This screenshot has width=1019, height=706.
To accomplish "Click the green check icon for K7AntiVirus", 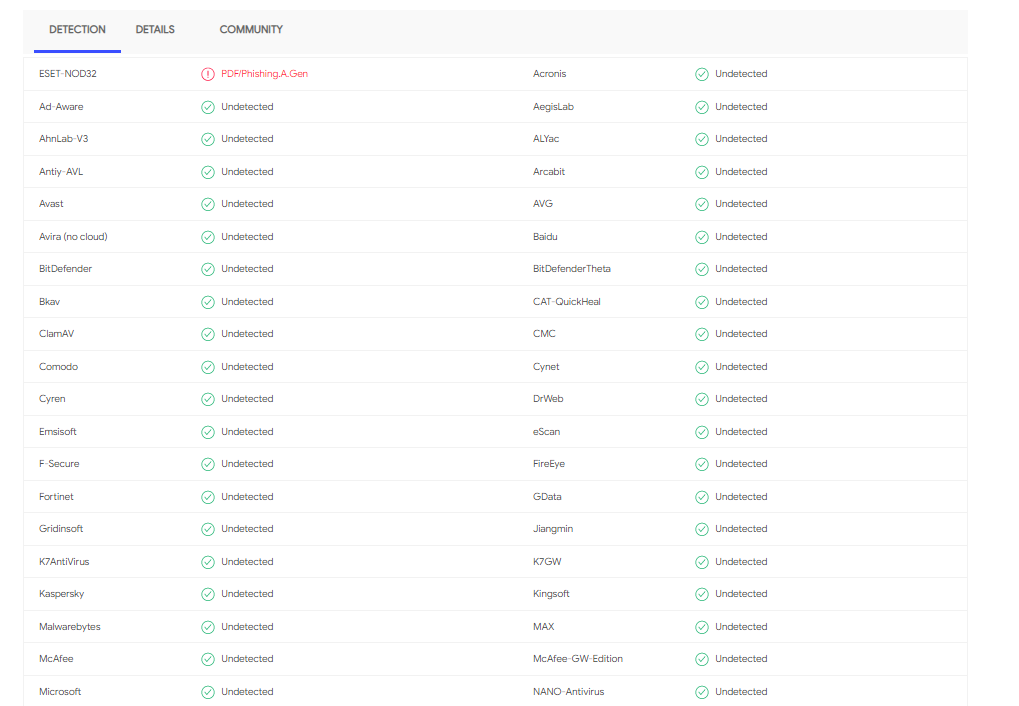I will 207,562.
